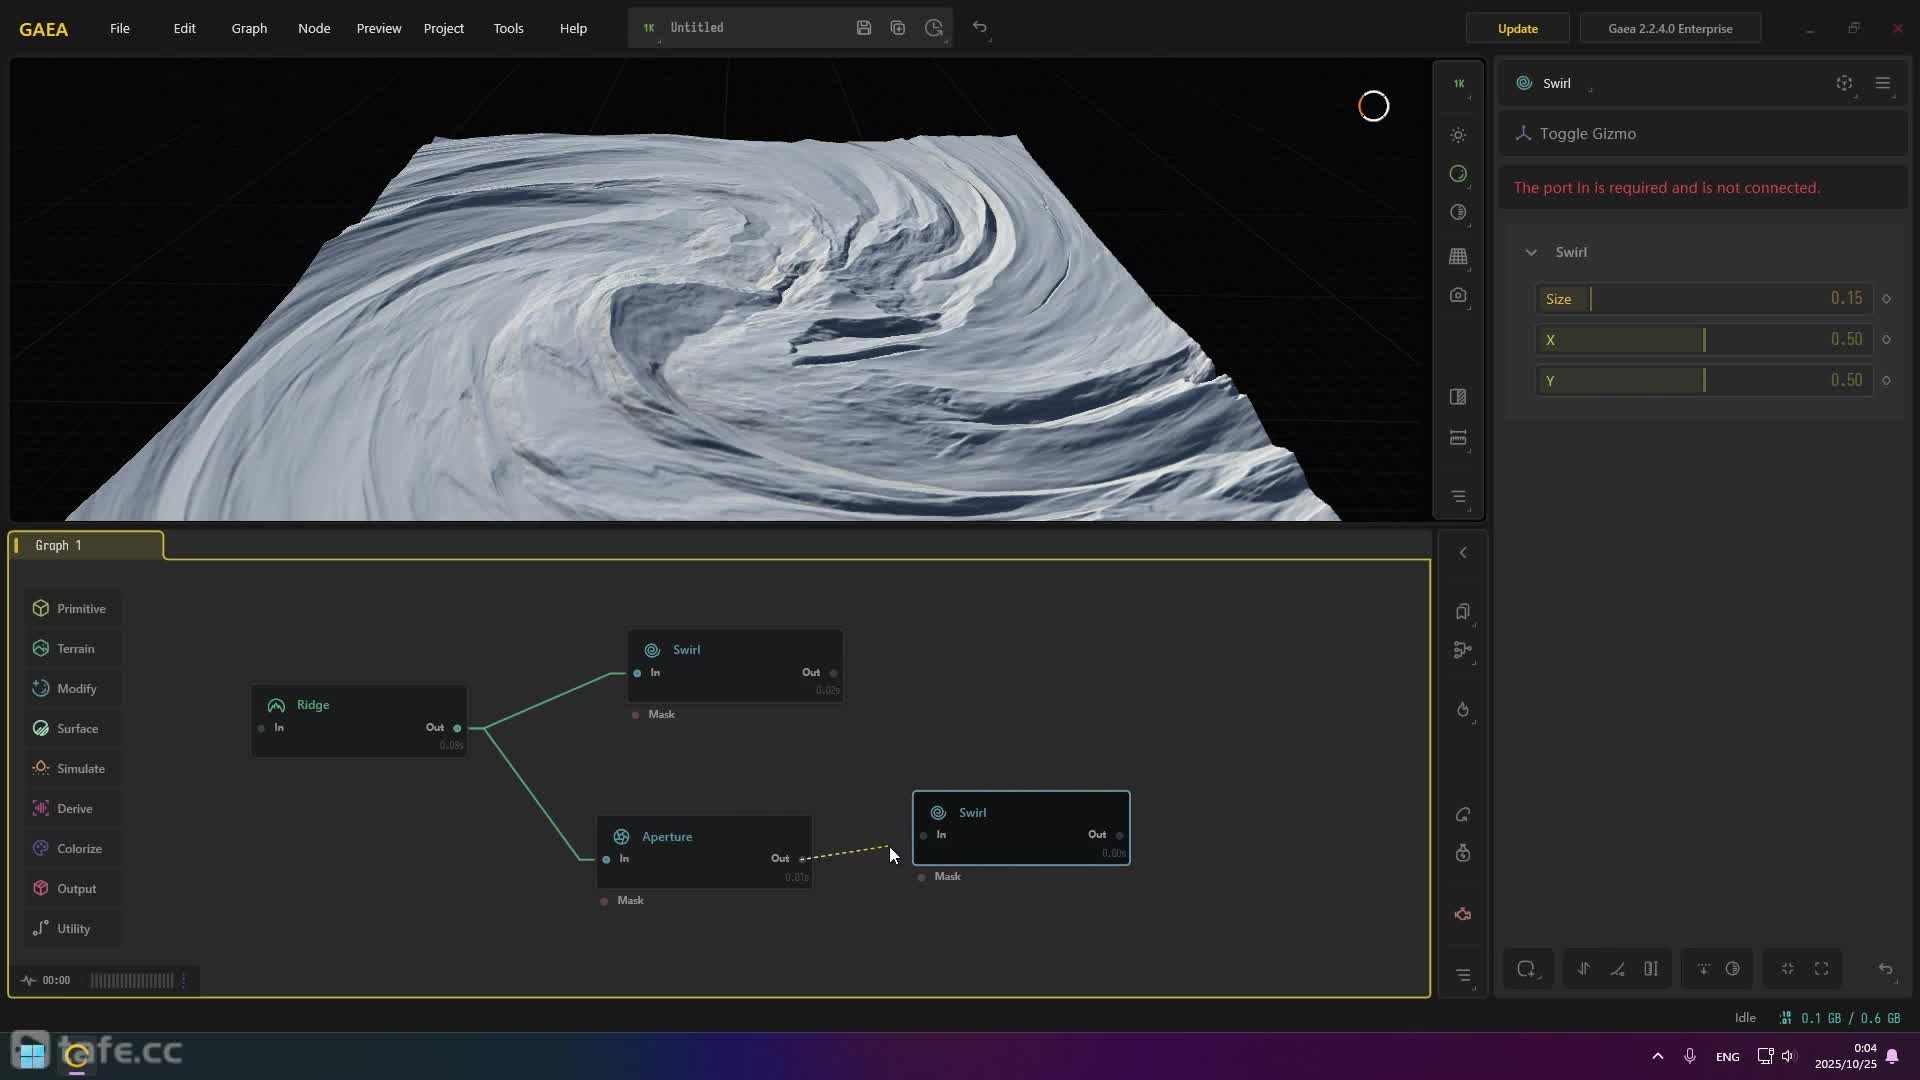1920x1080 pixels.
Task: Click the red engine icon in graph sidebar
Action: tap(1463, 915)
